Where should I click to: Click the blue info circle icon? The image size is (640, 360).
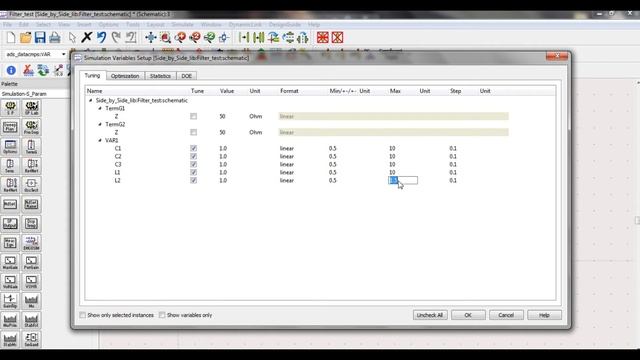coord(11,70)
